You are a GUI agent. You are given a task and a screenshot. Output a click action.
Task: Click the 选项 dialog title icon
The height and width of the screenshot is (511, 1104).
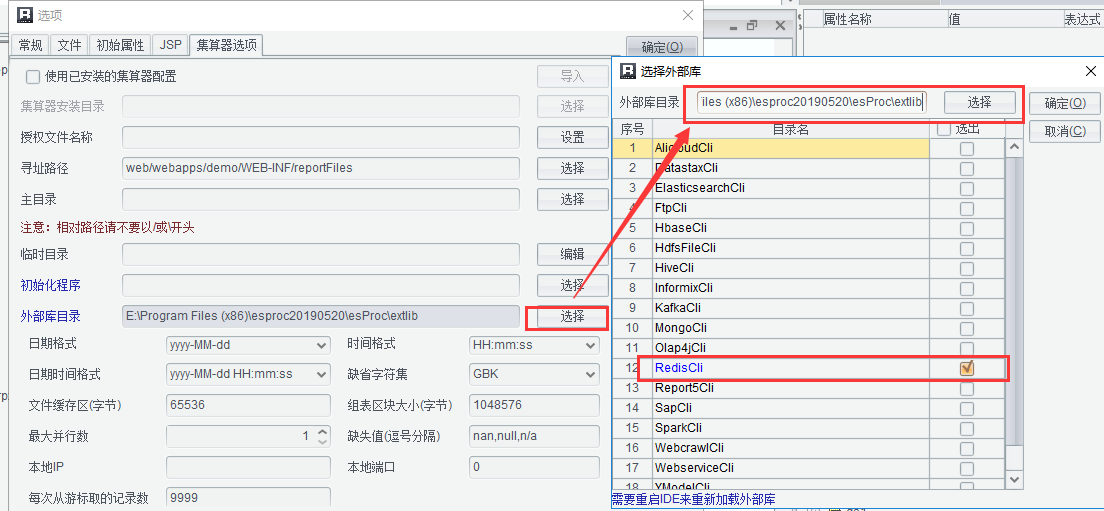[25, 15]
